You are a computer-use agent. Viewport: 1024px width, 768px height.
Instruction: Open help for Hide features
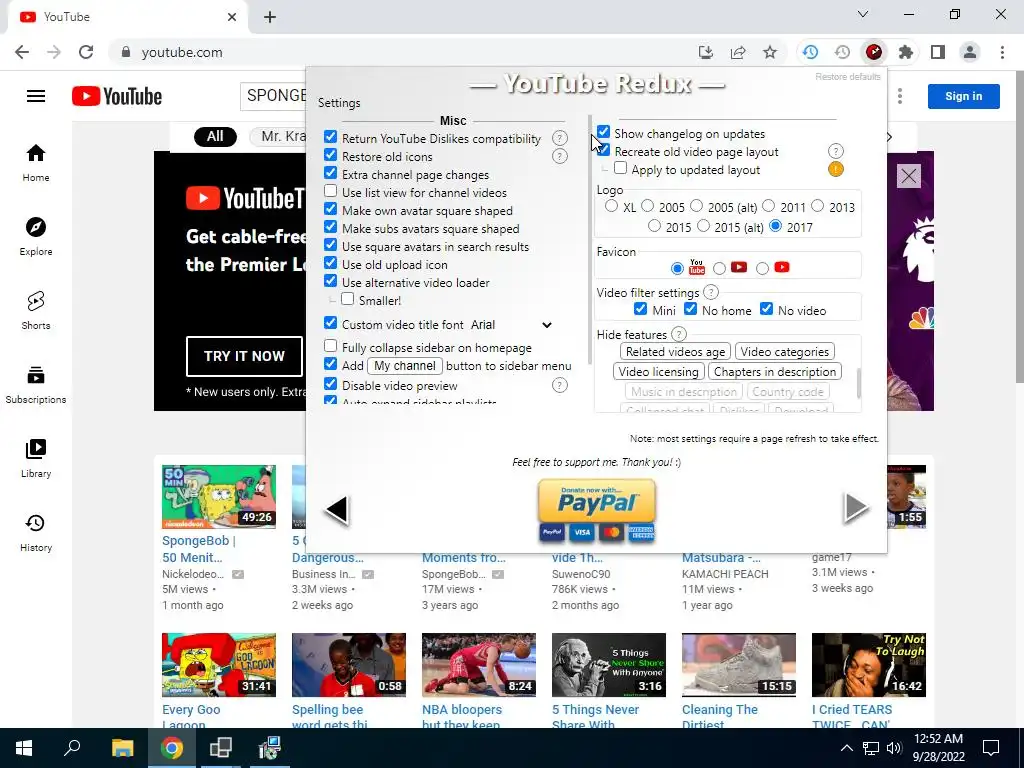tap(679, 334)
